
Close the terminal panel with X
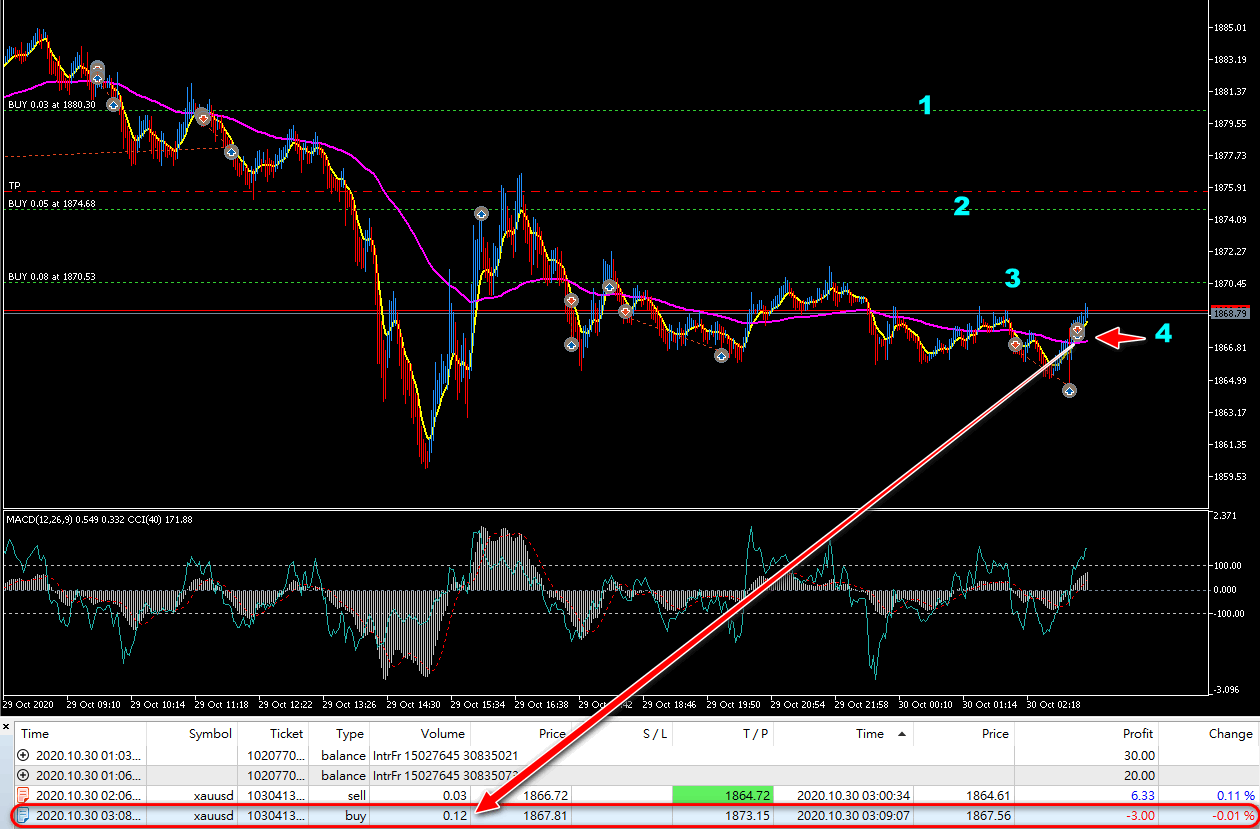6,726
